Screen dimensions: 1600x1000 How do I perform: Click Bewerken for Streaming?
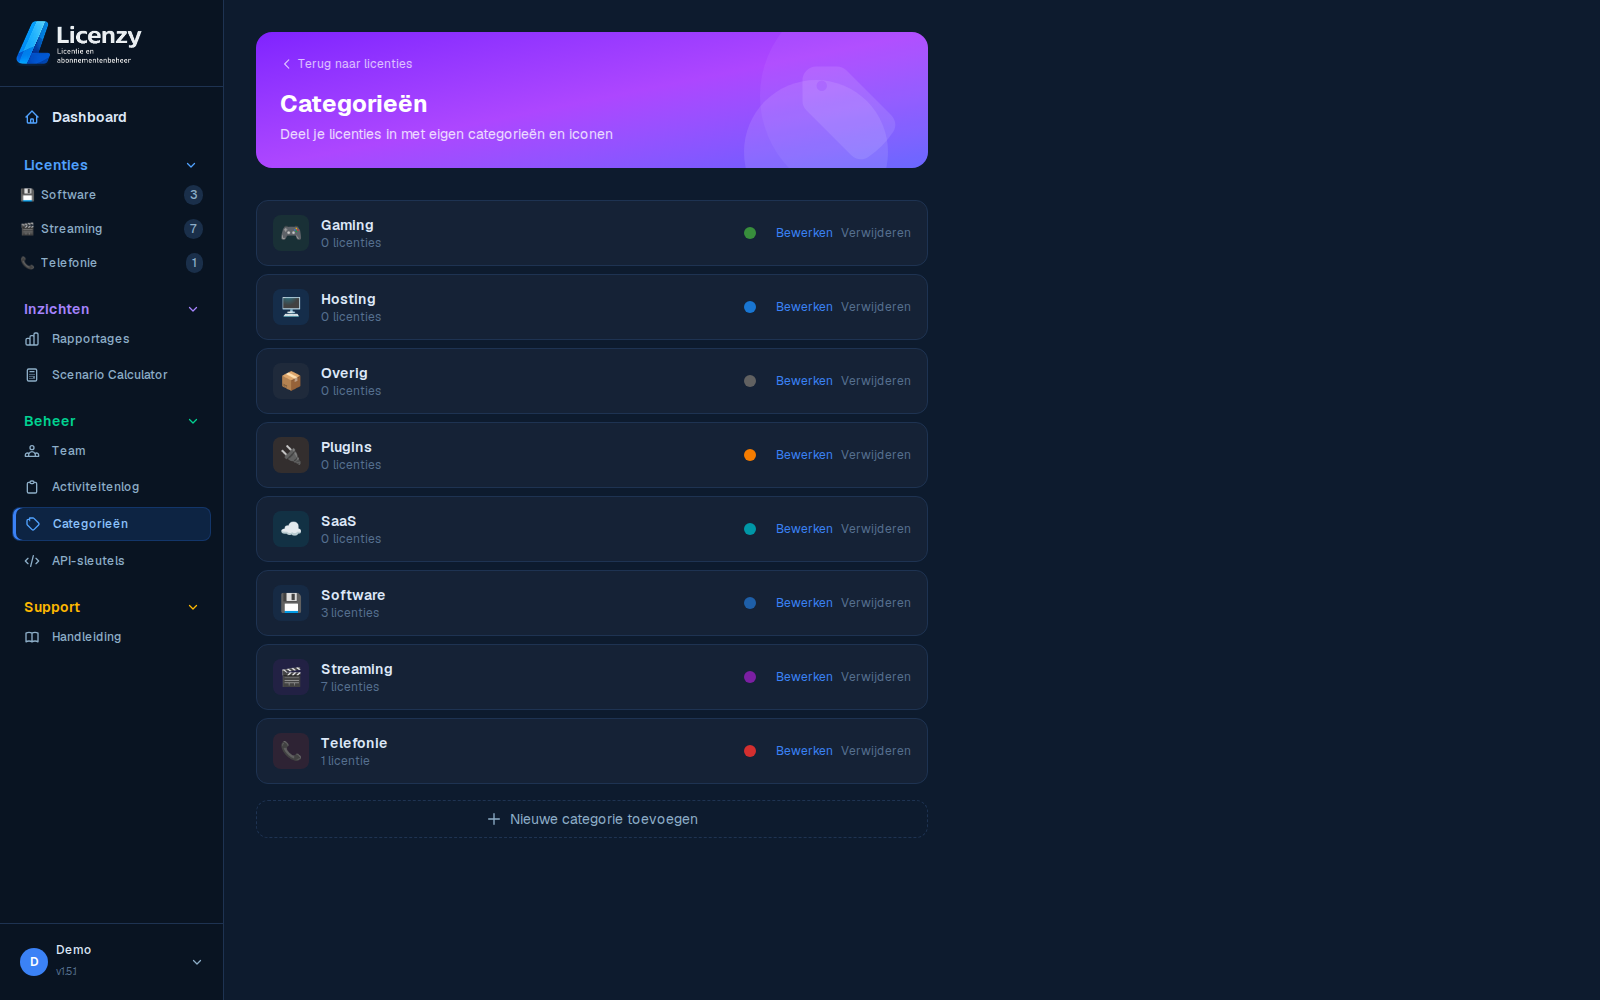click(x=804, y=677)
